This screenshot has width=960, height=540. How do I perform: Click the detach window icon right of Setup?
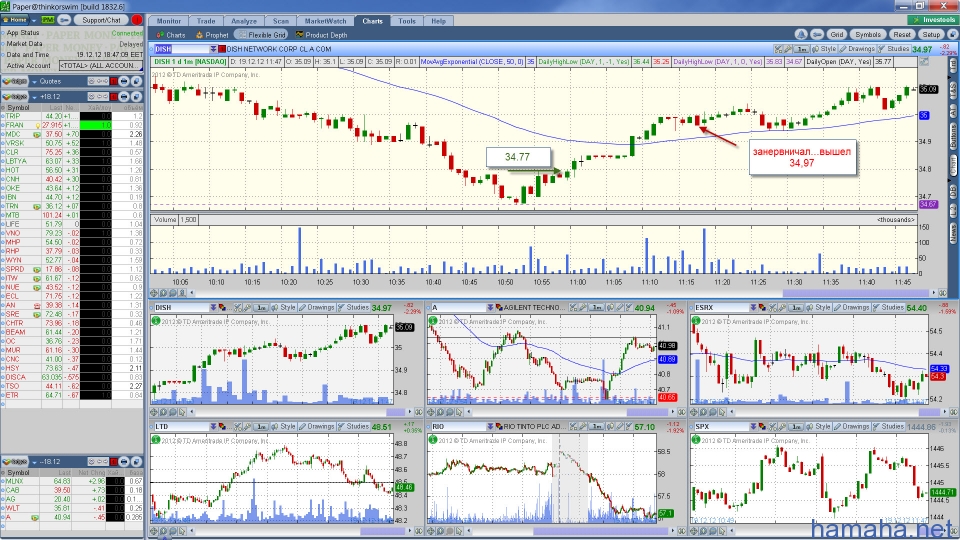(951, 35)
